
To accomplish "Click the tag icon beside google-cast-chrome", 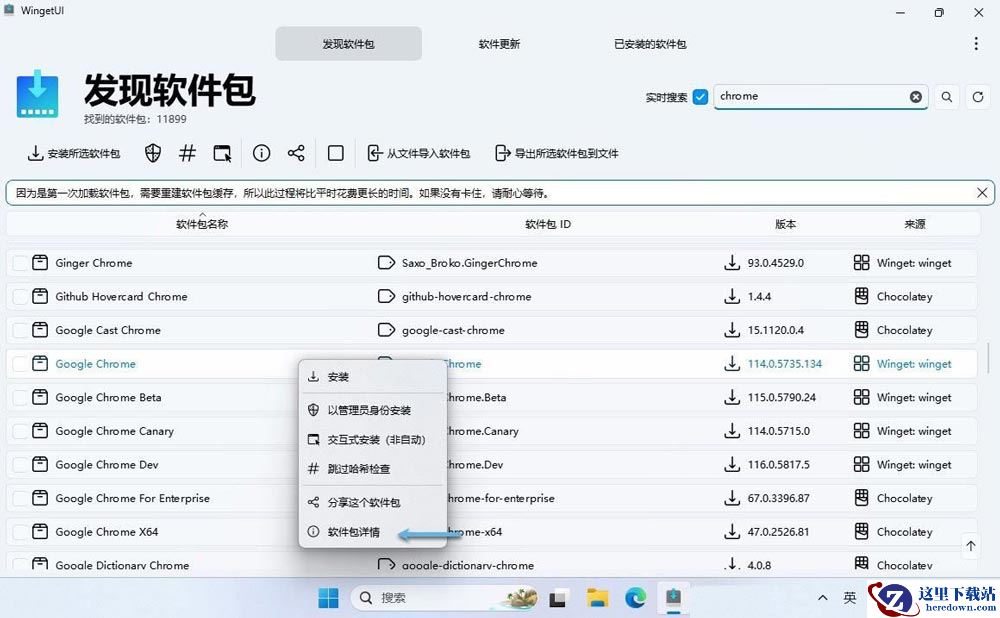I will click(386, 330).
